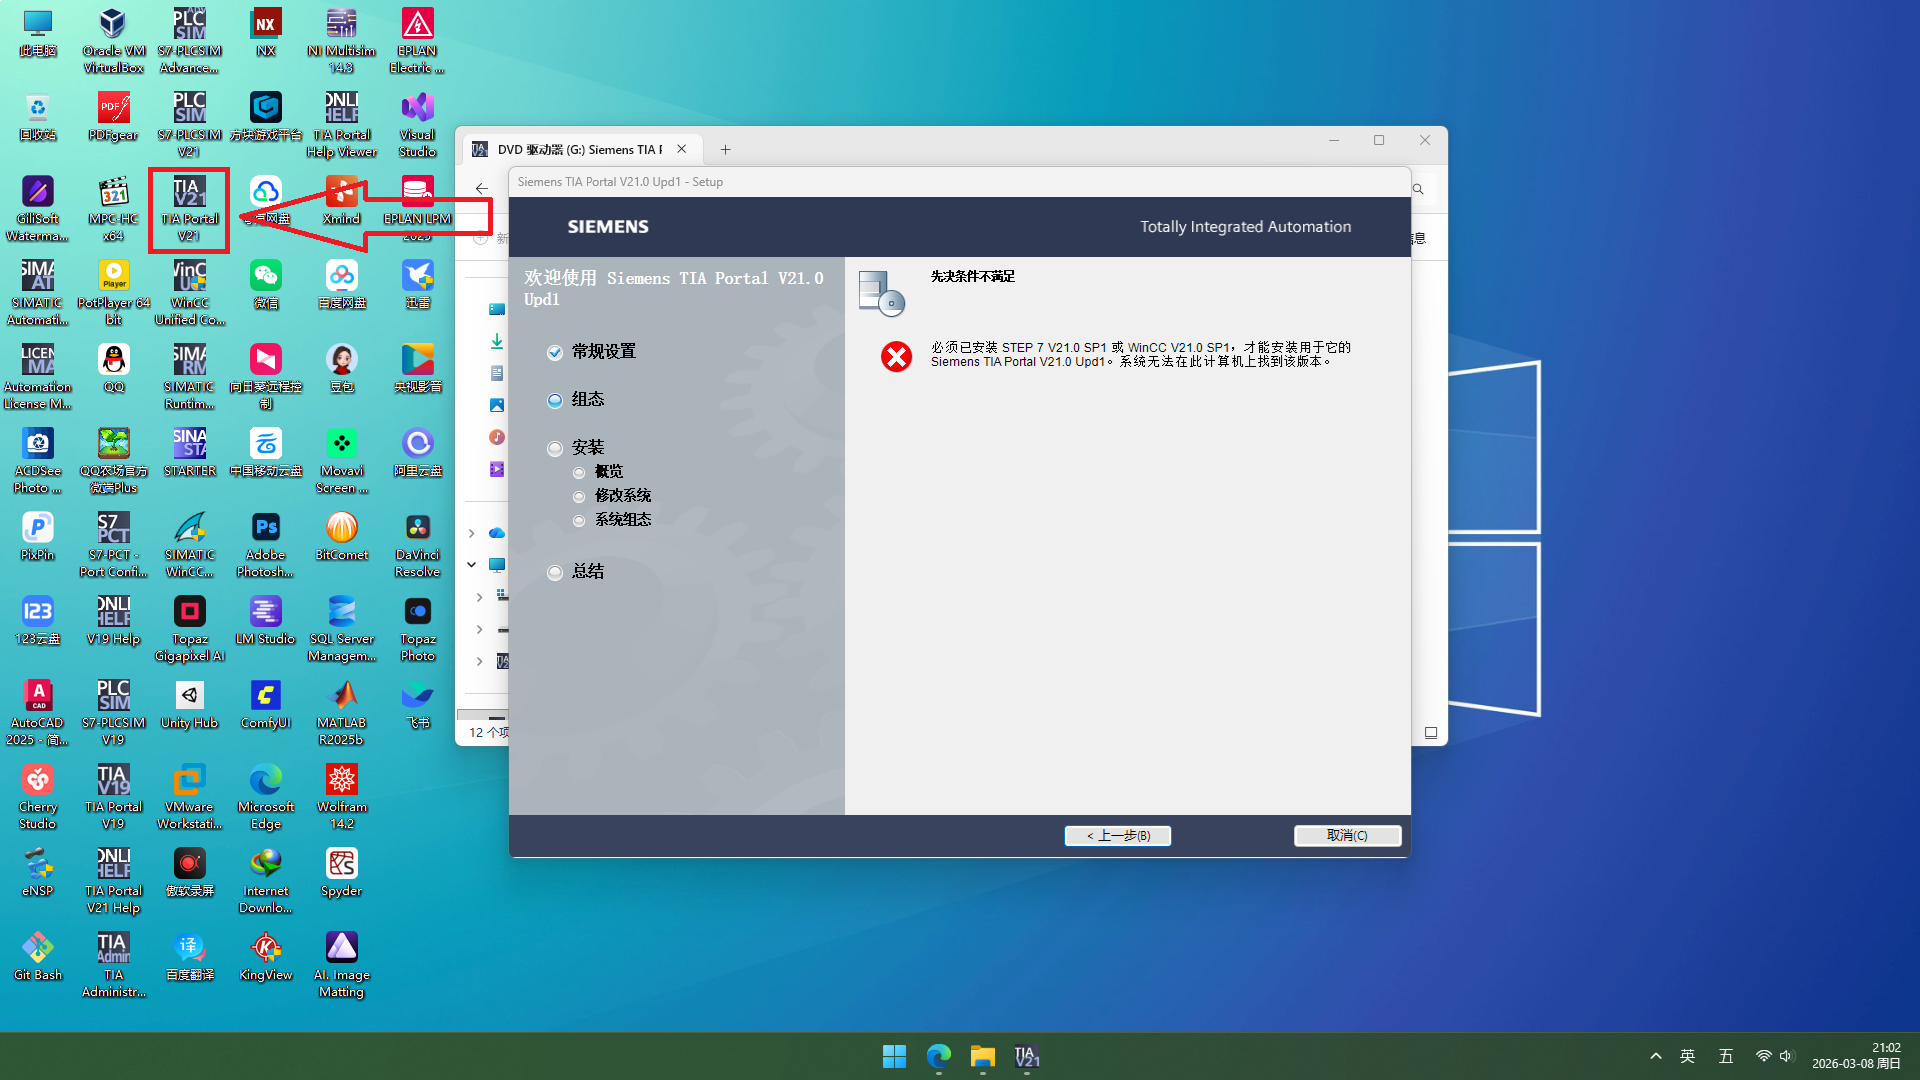The image size is (1920, 1080).
Task: Select the 组态 setup step
Action: click(587, 399)
